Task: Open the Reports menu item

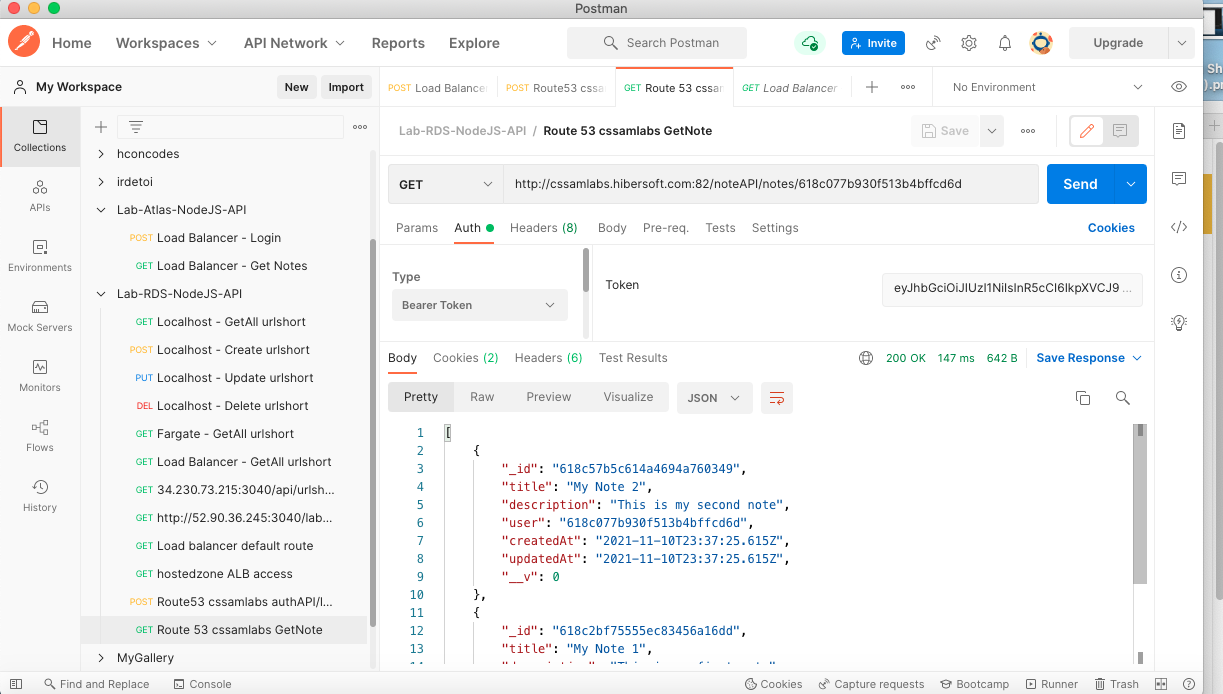Action: point(398,43)
